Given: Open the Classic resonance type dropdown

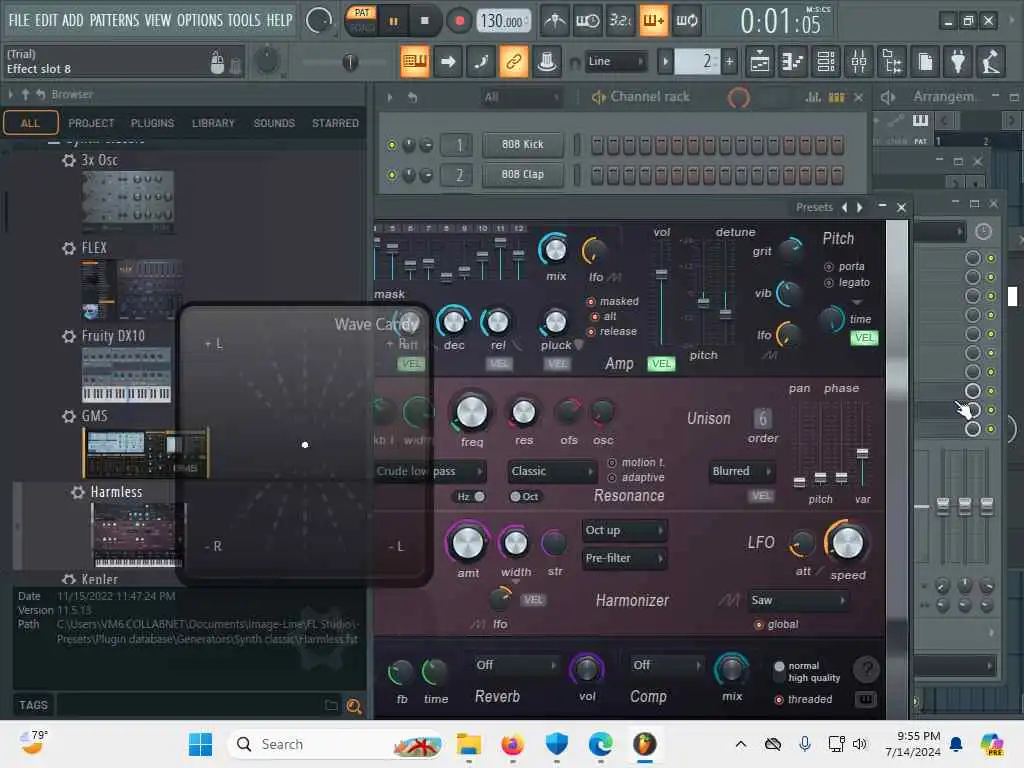Looking at the screenshot, I should tap(551, 472).
